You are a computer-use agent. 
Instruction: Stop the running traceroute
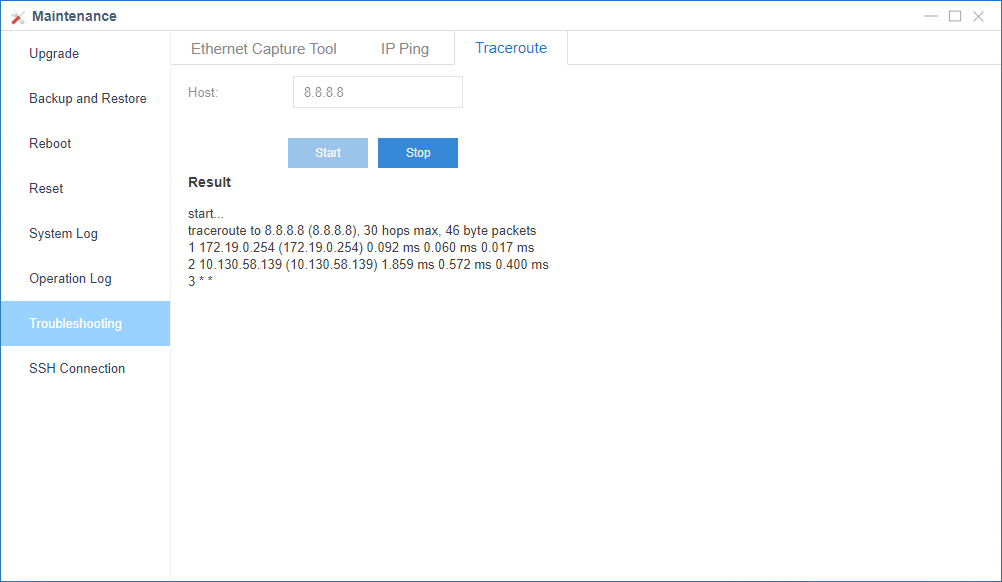pyautogui.click(x=418, y=153)
